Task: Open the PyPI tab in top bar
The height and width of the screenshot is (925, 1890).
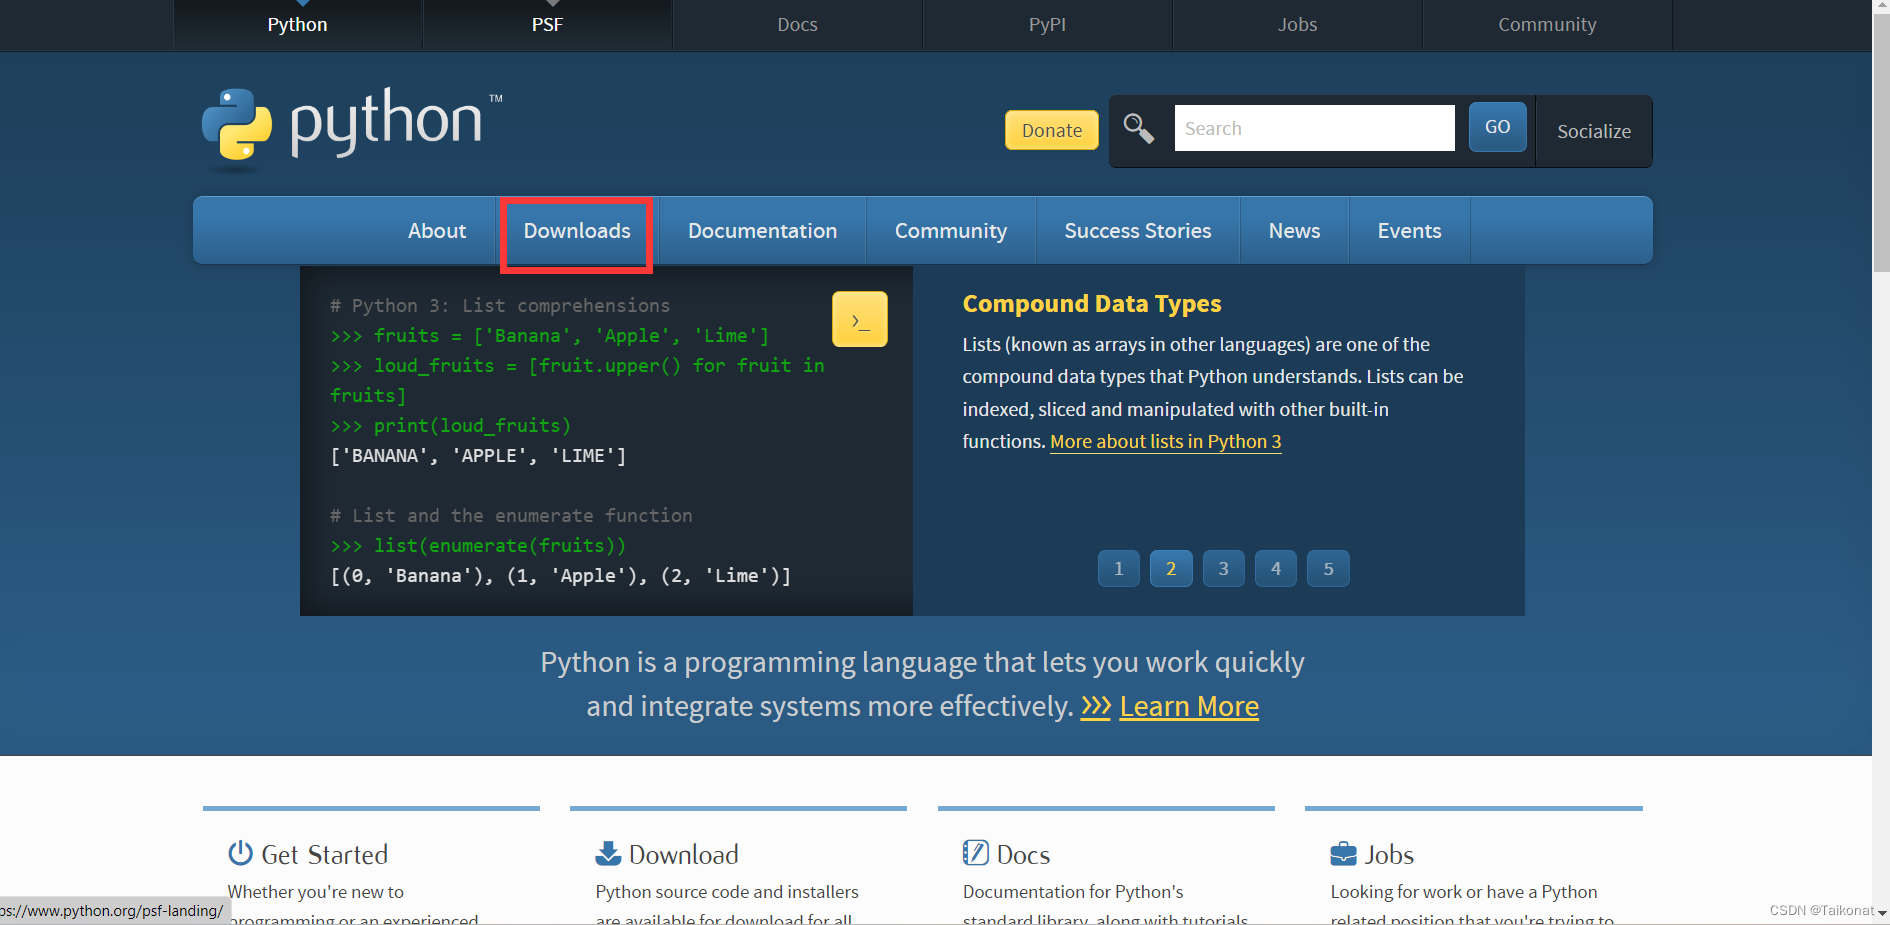Action: [1048, 25]
